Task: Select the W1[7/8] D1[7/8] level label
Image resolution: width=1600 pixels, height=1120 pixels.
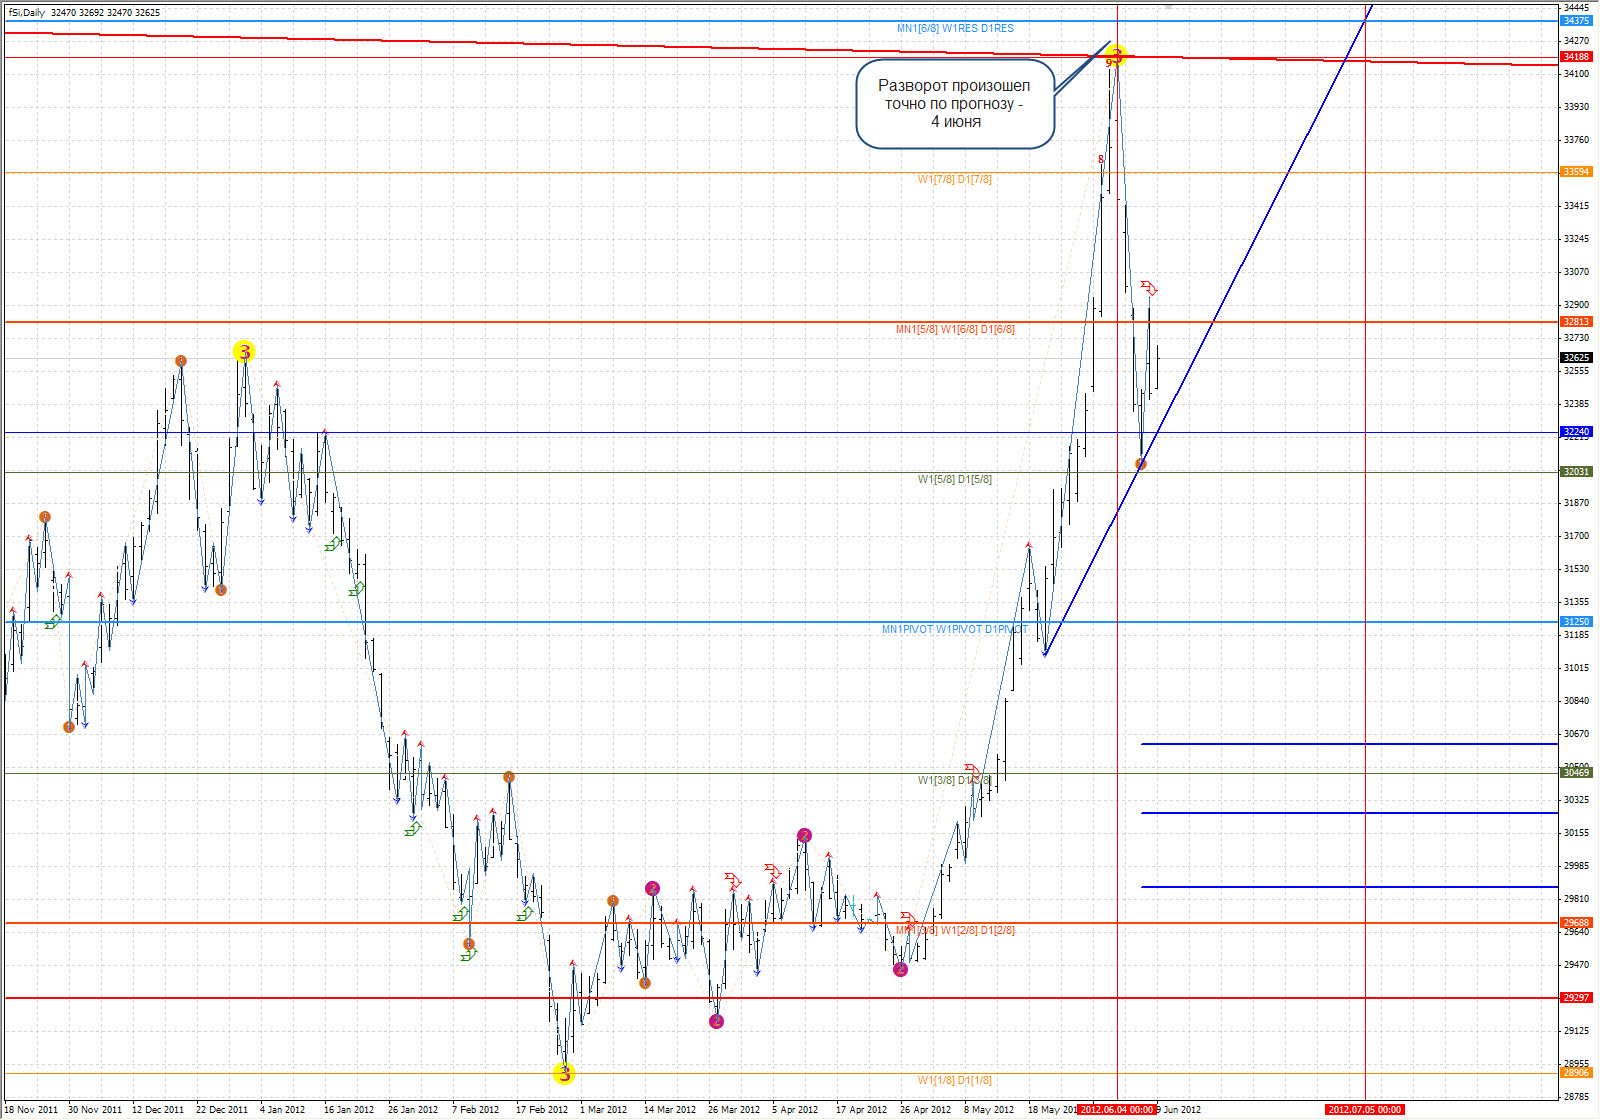Action: tap(955, 180)
